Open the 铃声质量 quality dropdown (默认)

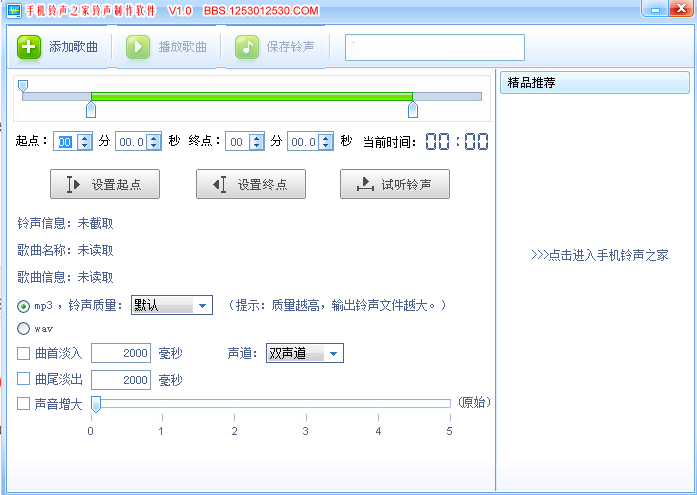click(172, 305)
